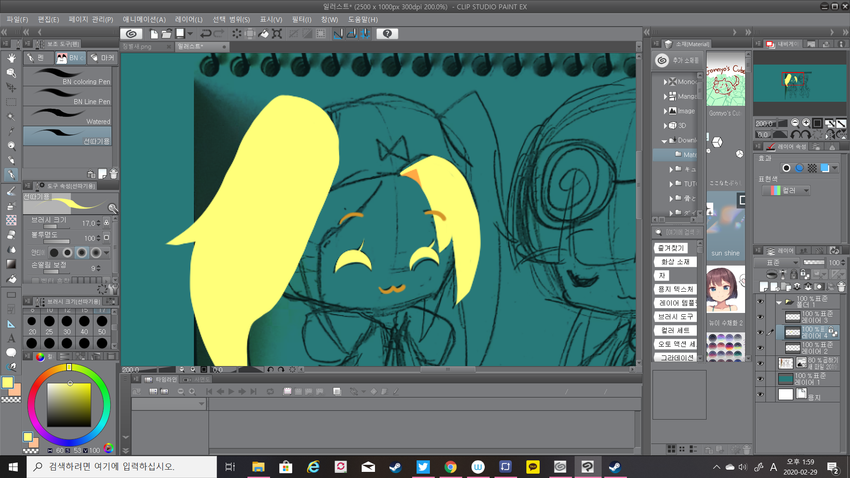This screenshot has height=478, width=850.
Task: Select the Watered brush
Action: [67, 117]
